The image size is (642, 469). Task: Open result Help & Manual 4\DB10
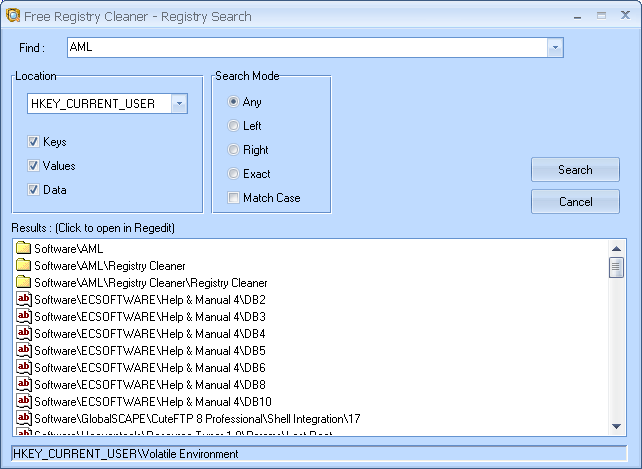(x=153, y=402)
